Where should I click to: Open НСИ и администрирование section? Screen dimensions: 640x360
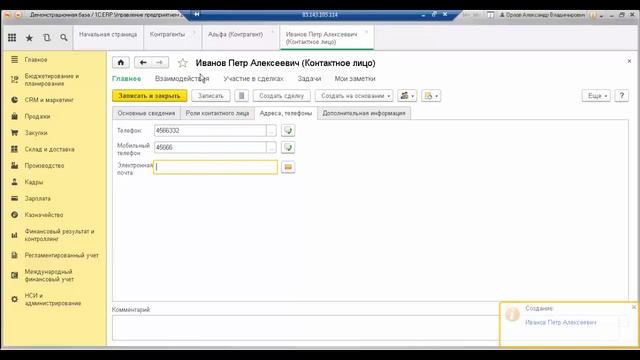(53, 299)
